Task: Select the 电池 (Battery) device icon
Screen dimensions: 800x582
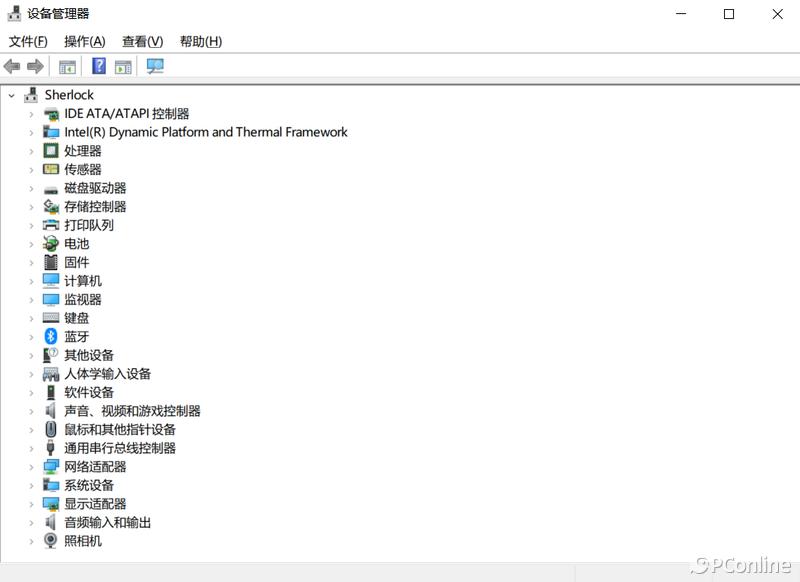Action: (51, 243)
